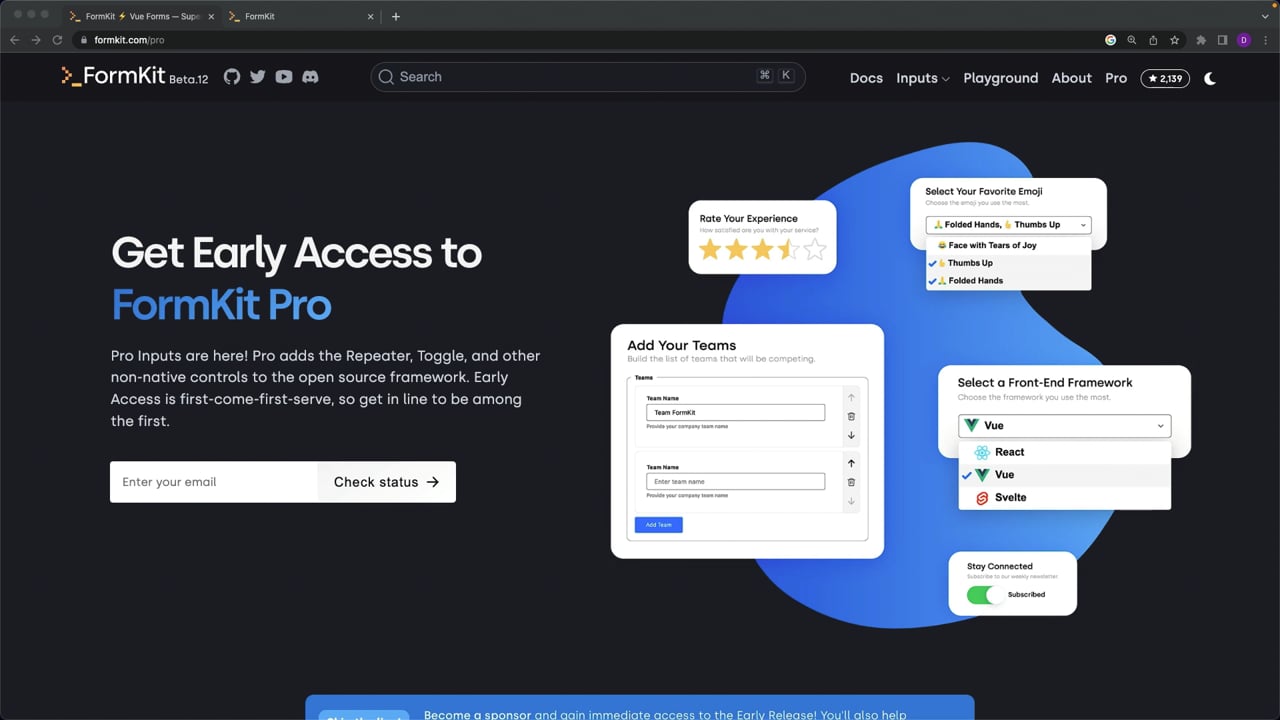Click the share page icon in toolbar
1280x720 pixels.
pos(1153,40)
